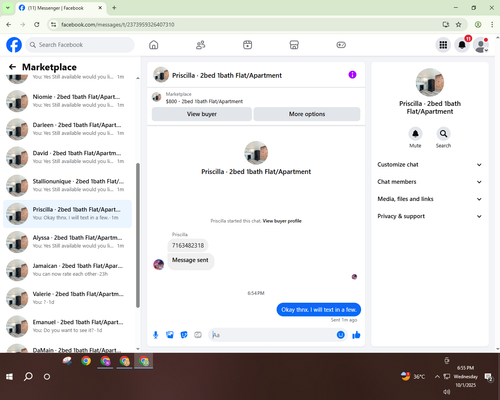Attach a photo file icon
500x400 pixels.
click(x=170, y=335)
